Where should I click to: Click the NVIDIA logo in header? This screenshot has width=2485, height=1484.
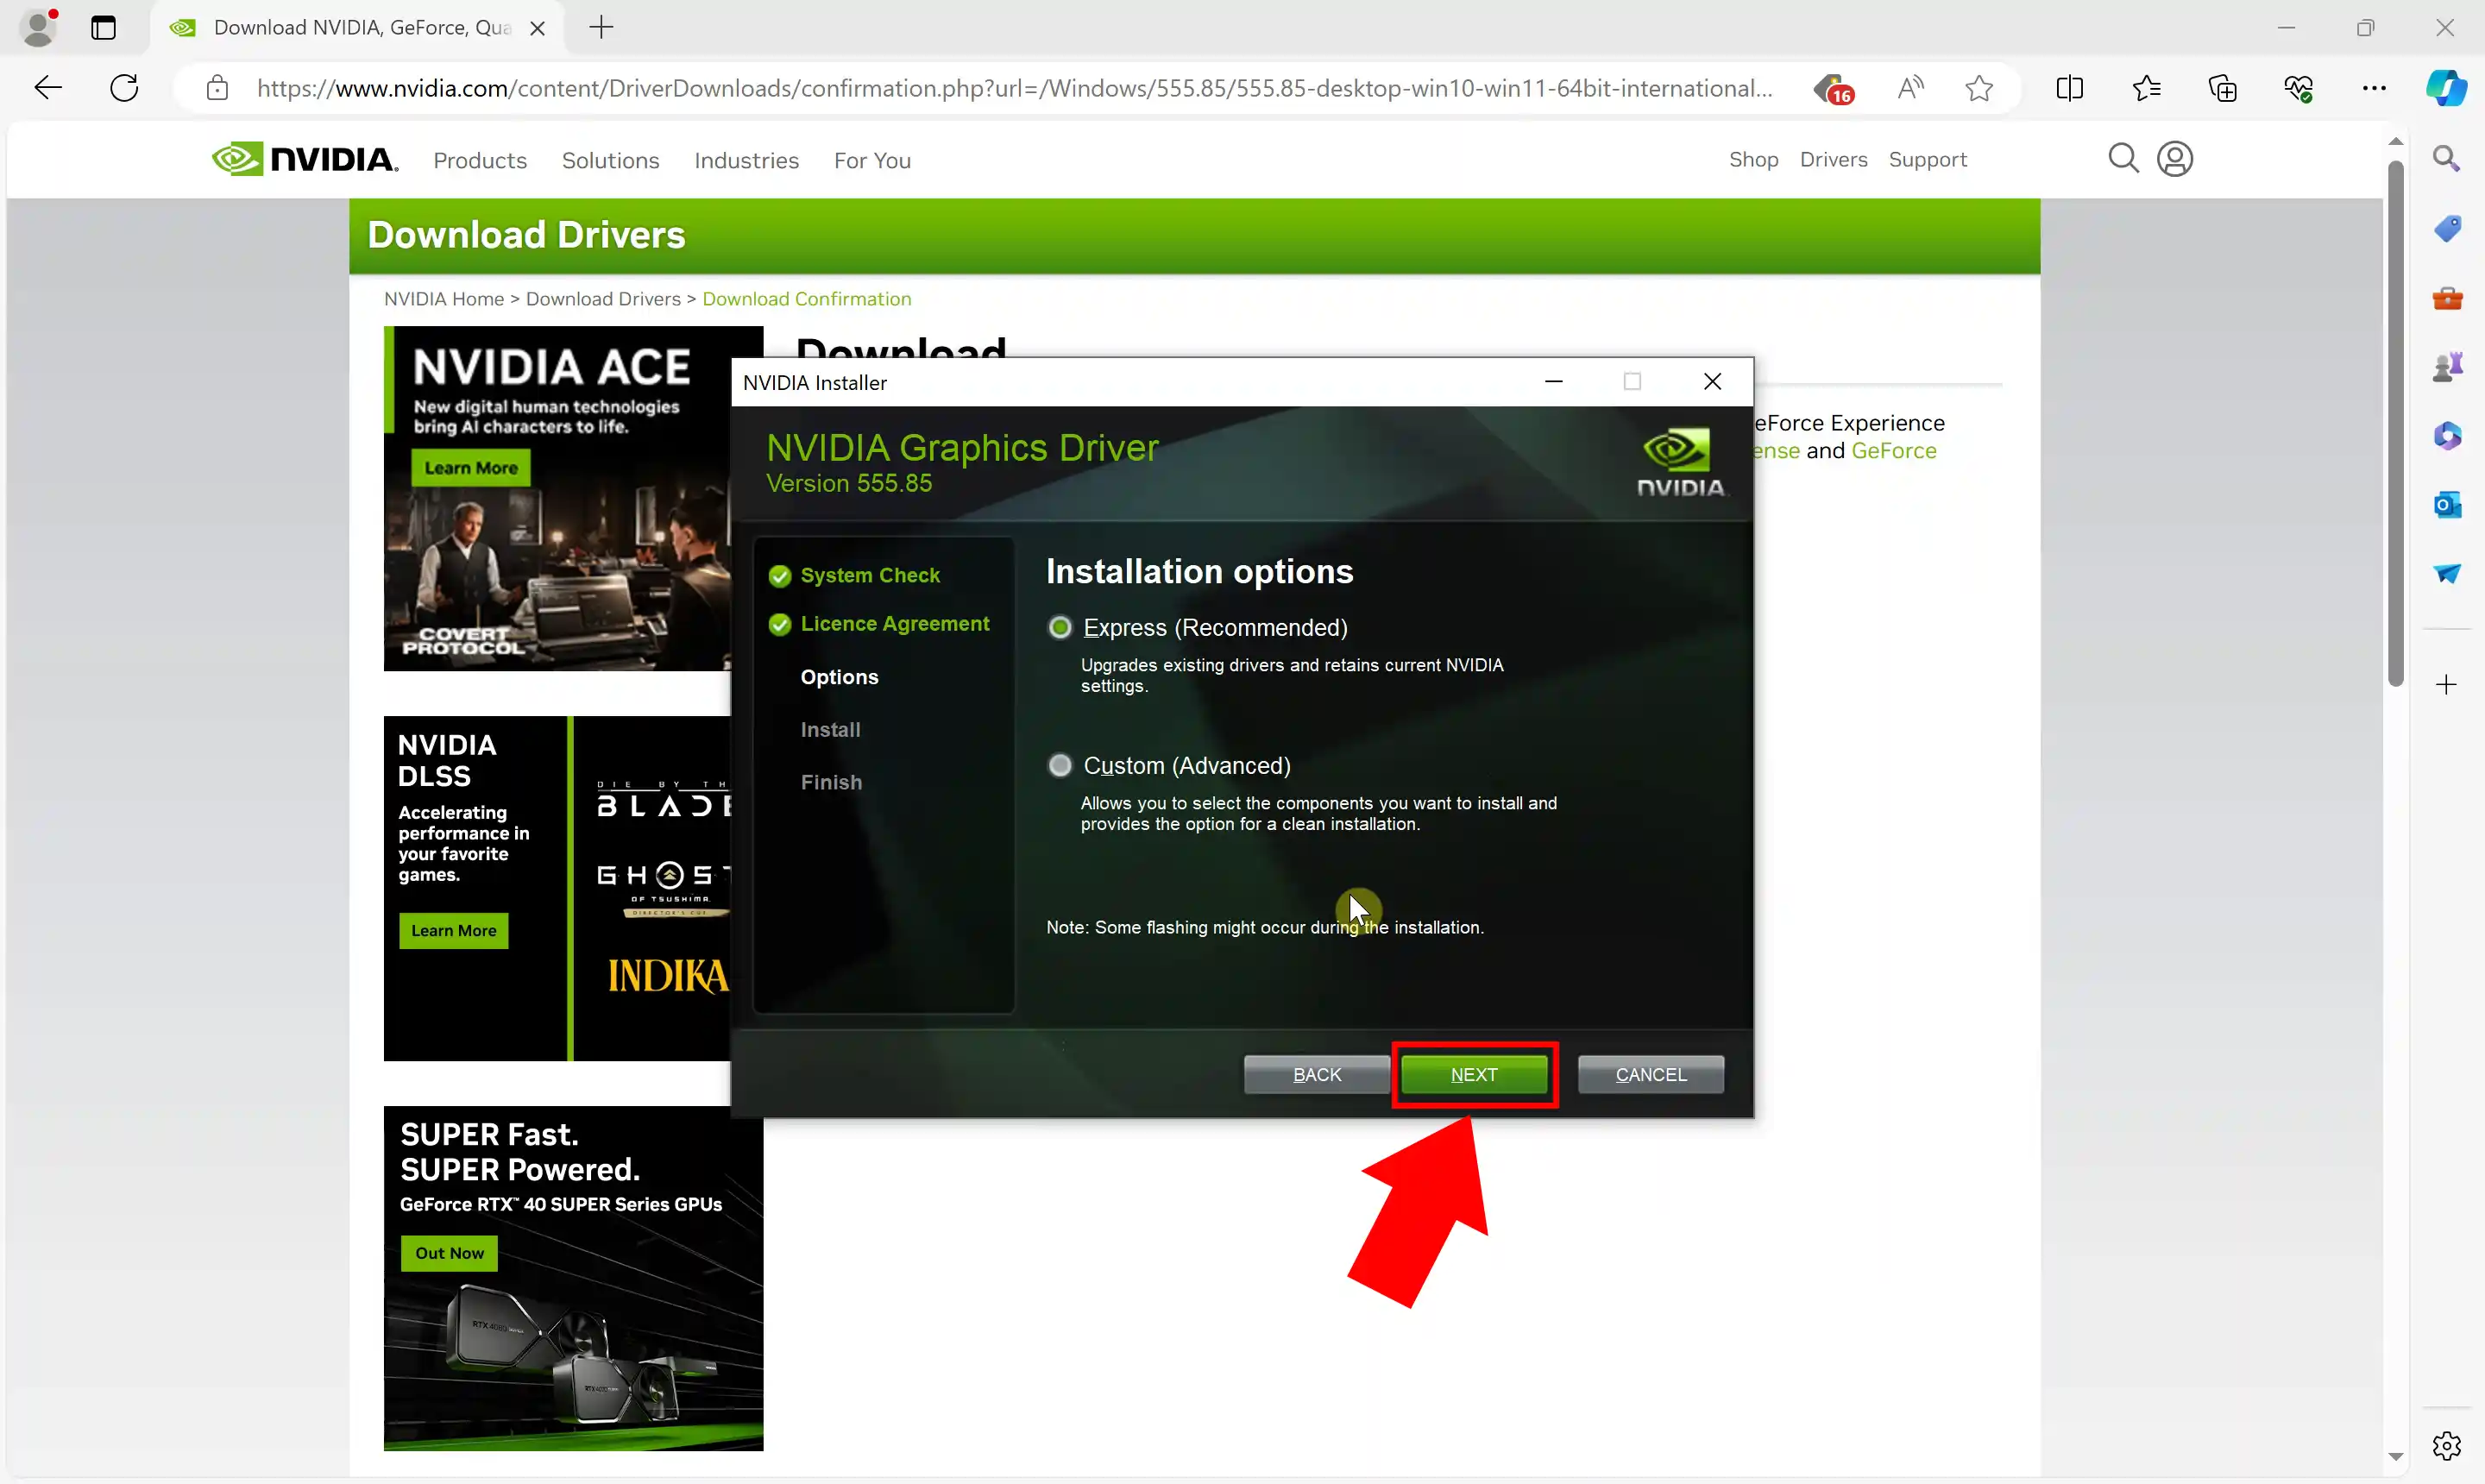pos(304,158)
